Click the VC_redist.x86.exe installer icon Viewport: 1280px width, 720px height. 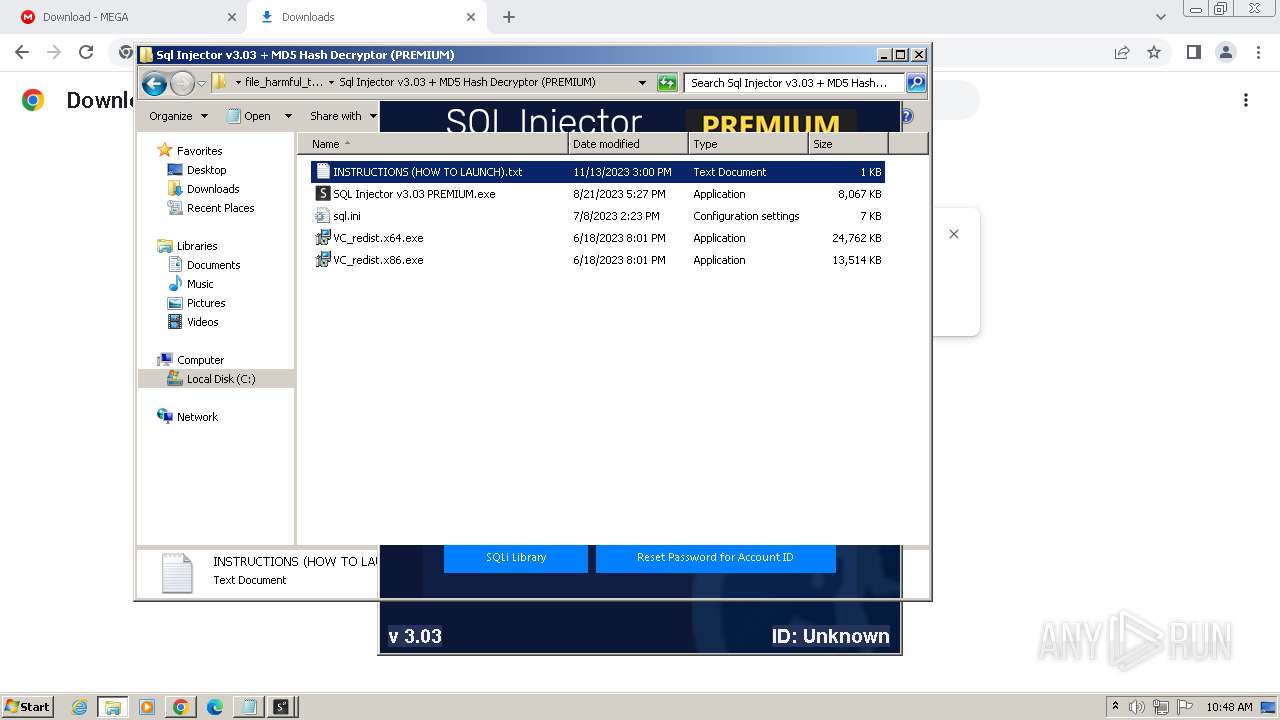click(323, 260)
